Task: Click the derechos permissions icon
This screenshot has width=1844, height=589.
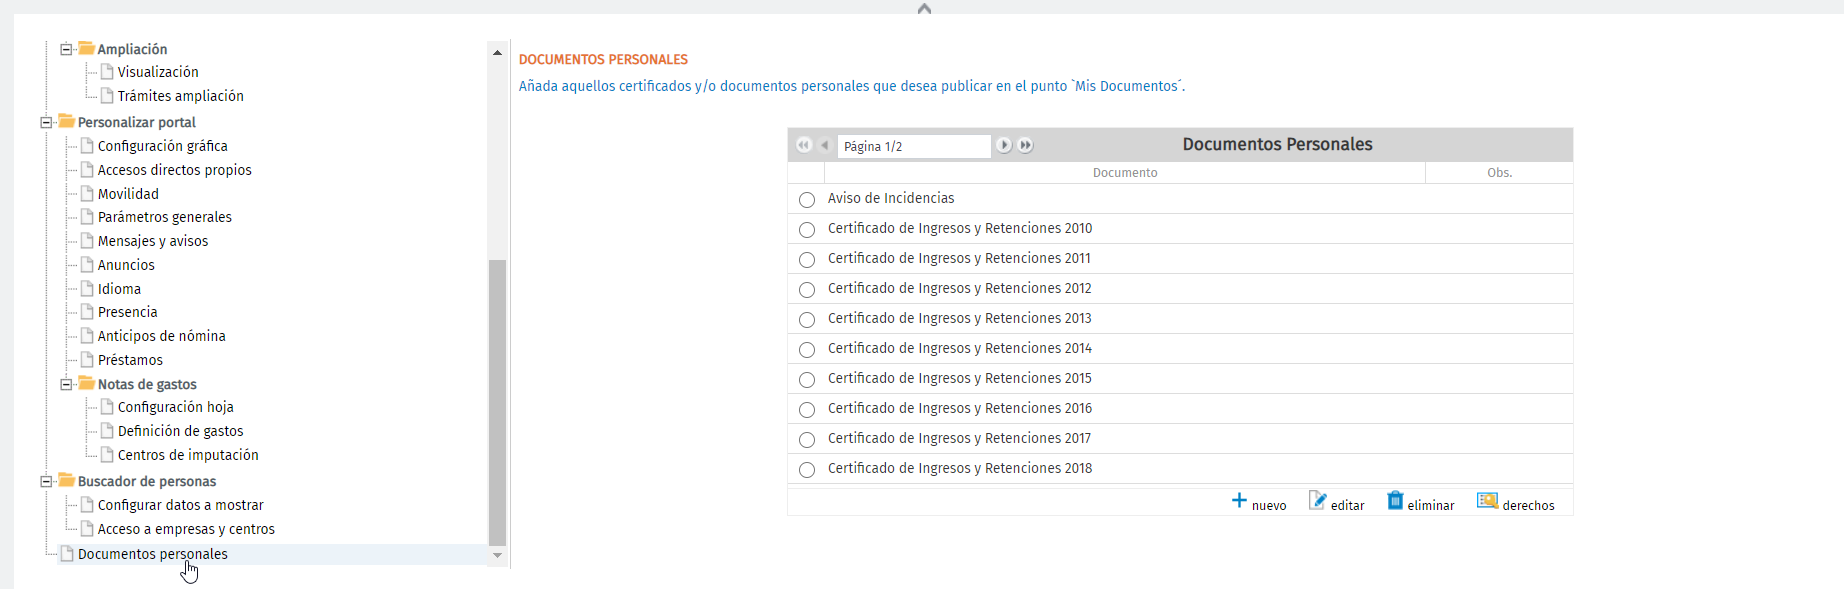Action: 1488,501
